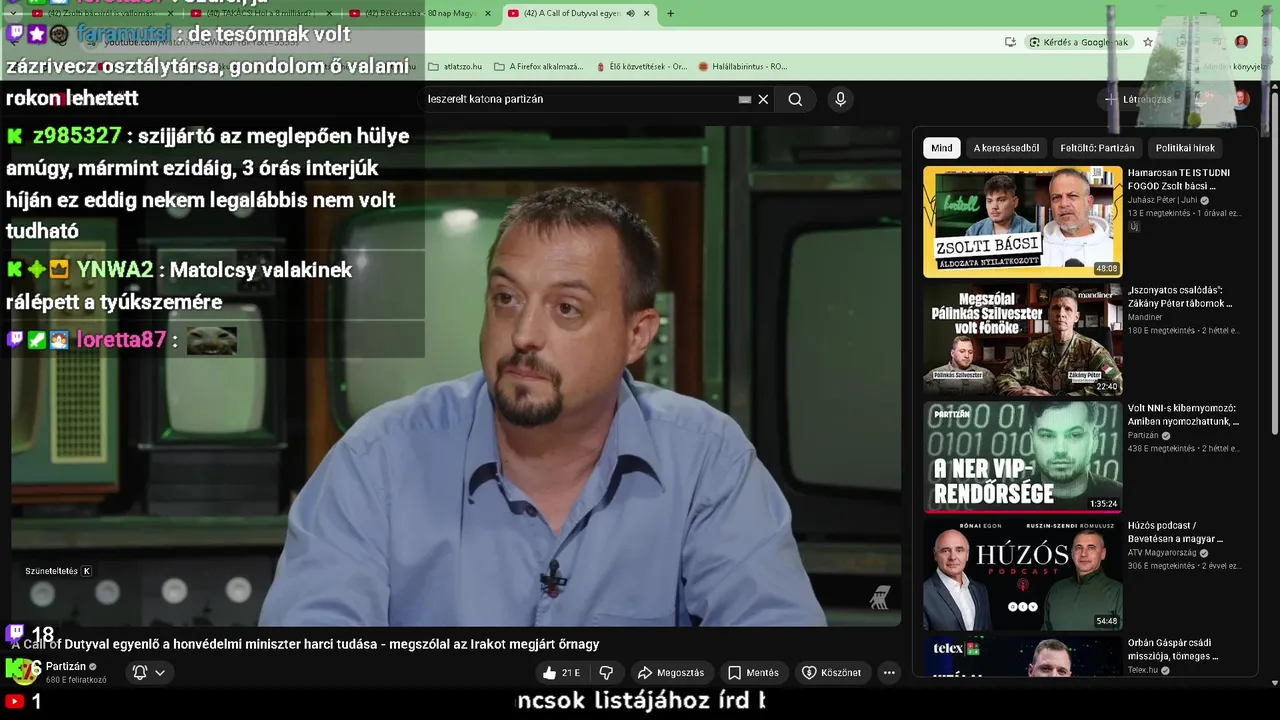This screenshot has height=720, width=1280.
Task: Start voice search with the microphone icon
Action: coord(840,99)
